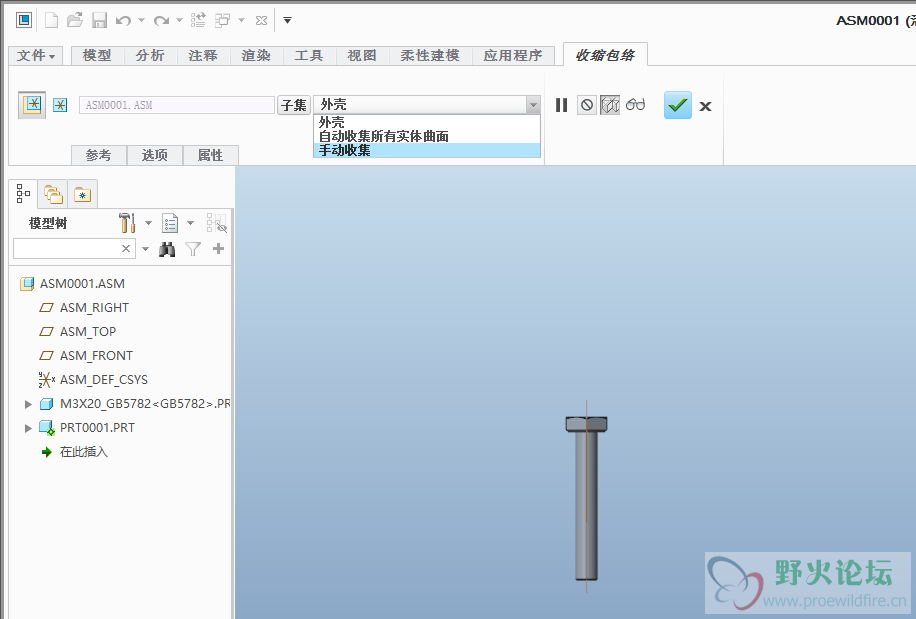The image size is (916, 619).
Task: Click the 子集 button
Action: click(294, 105)
